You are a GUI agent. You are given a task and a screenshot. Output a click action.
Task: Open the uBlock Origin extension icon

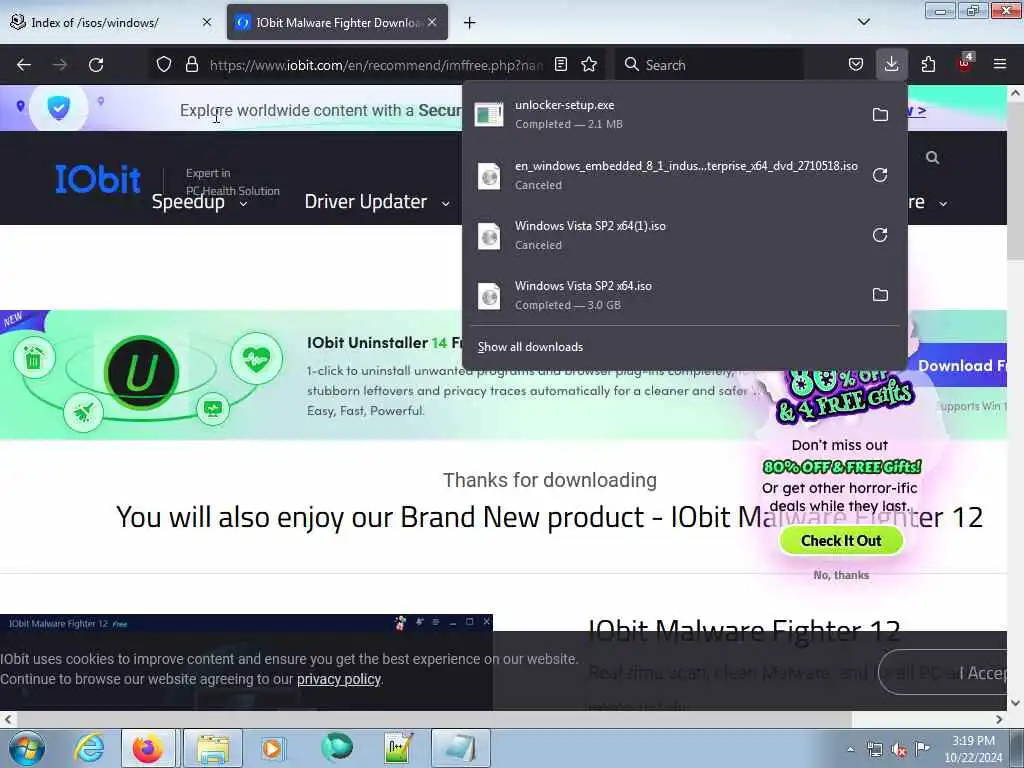[x=965, y=63]
